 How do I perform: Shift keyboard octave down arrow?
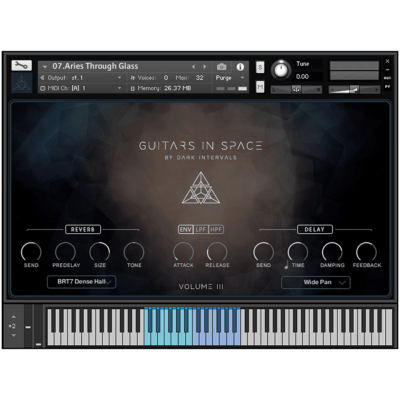pos(14,335)
